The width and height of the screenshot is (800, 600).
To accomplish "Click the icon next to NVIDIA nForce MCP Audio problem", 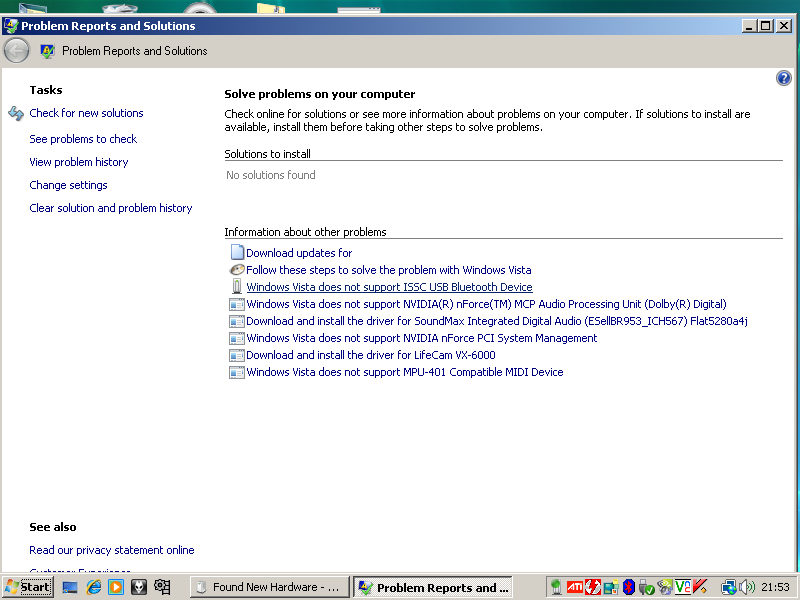I will coord(237,305).
